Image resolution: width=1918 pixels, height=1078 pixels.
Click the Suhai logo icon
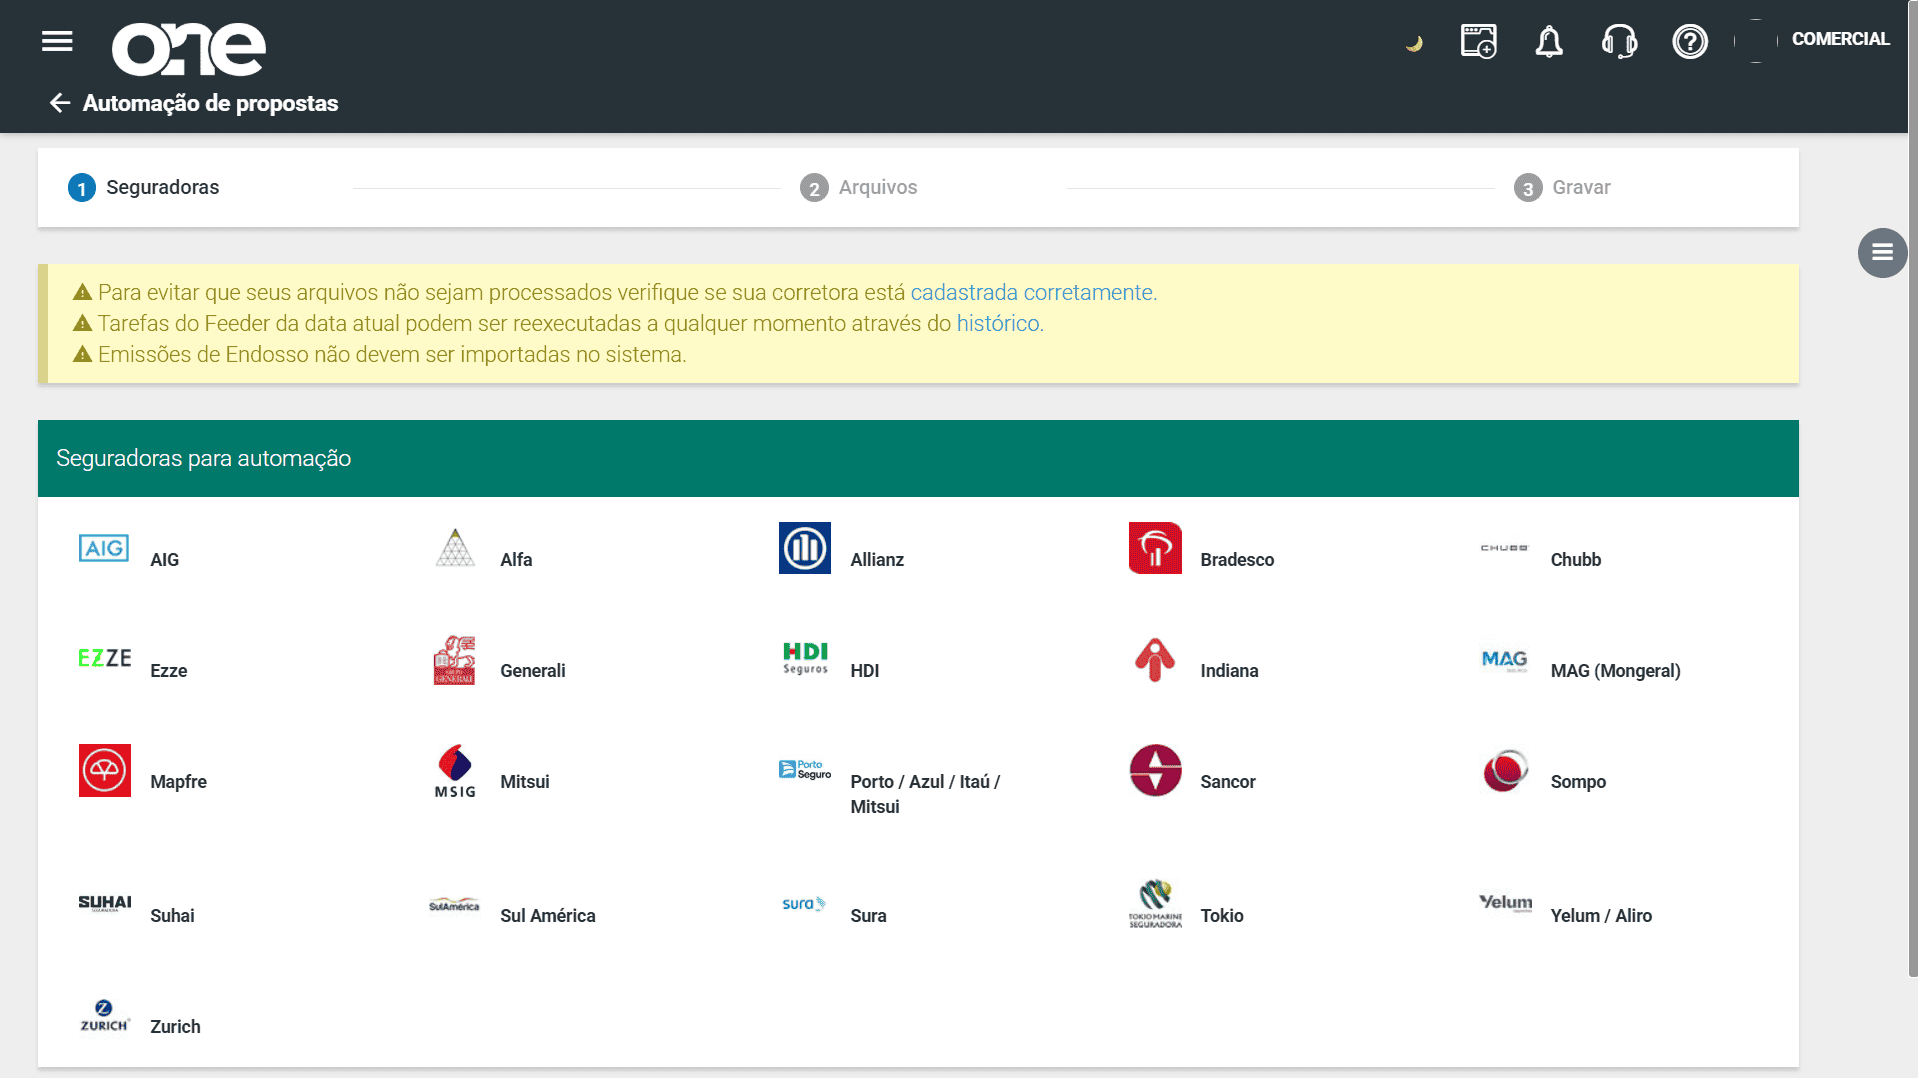pyautogui.click(x=105, y=904)
